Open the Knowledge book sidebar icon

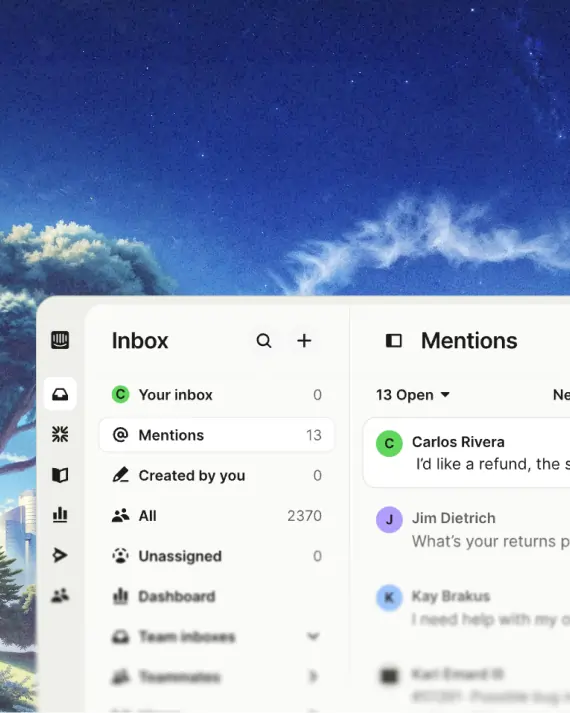(60, 475)
